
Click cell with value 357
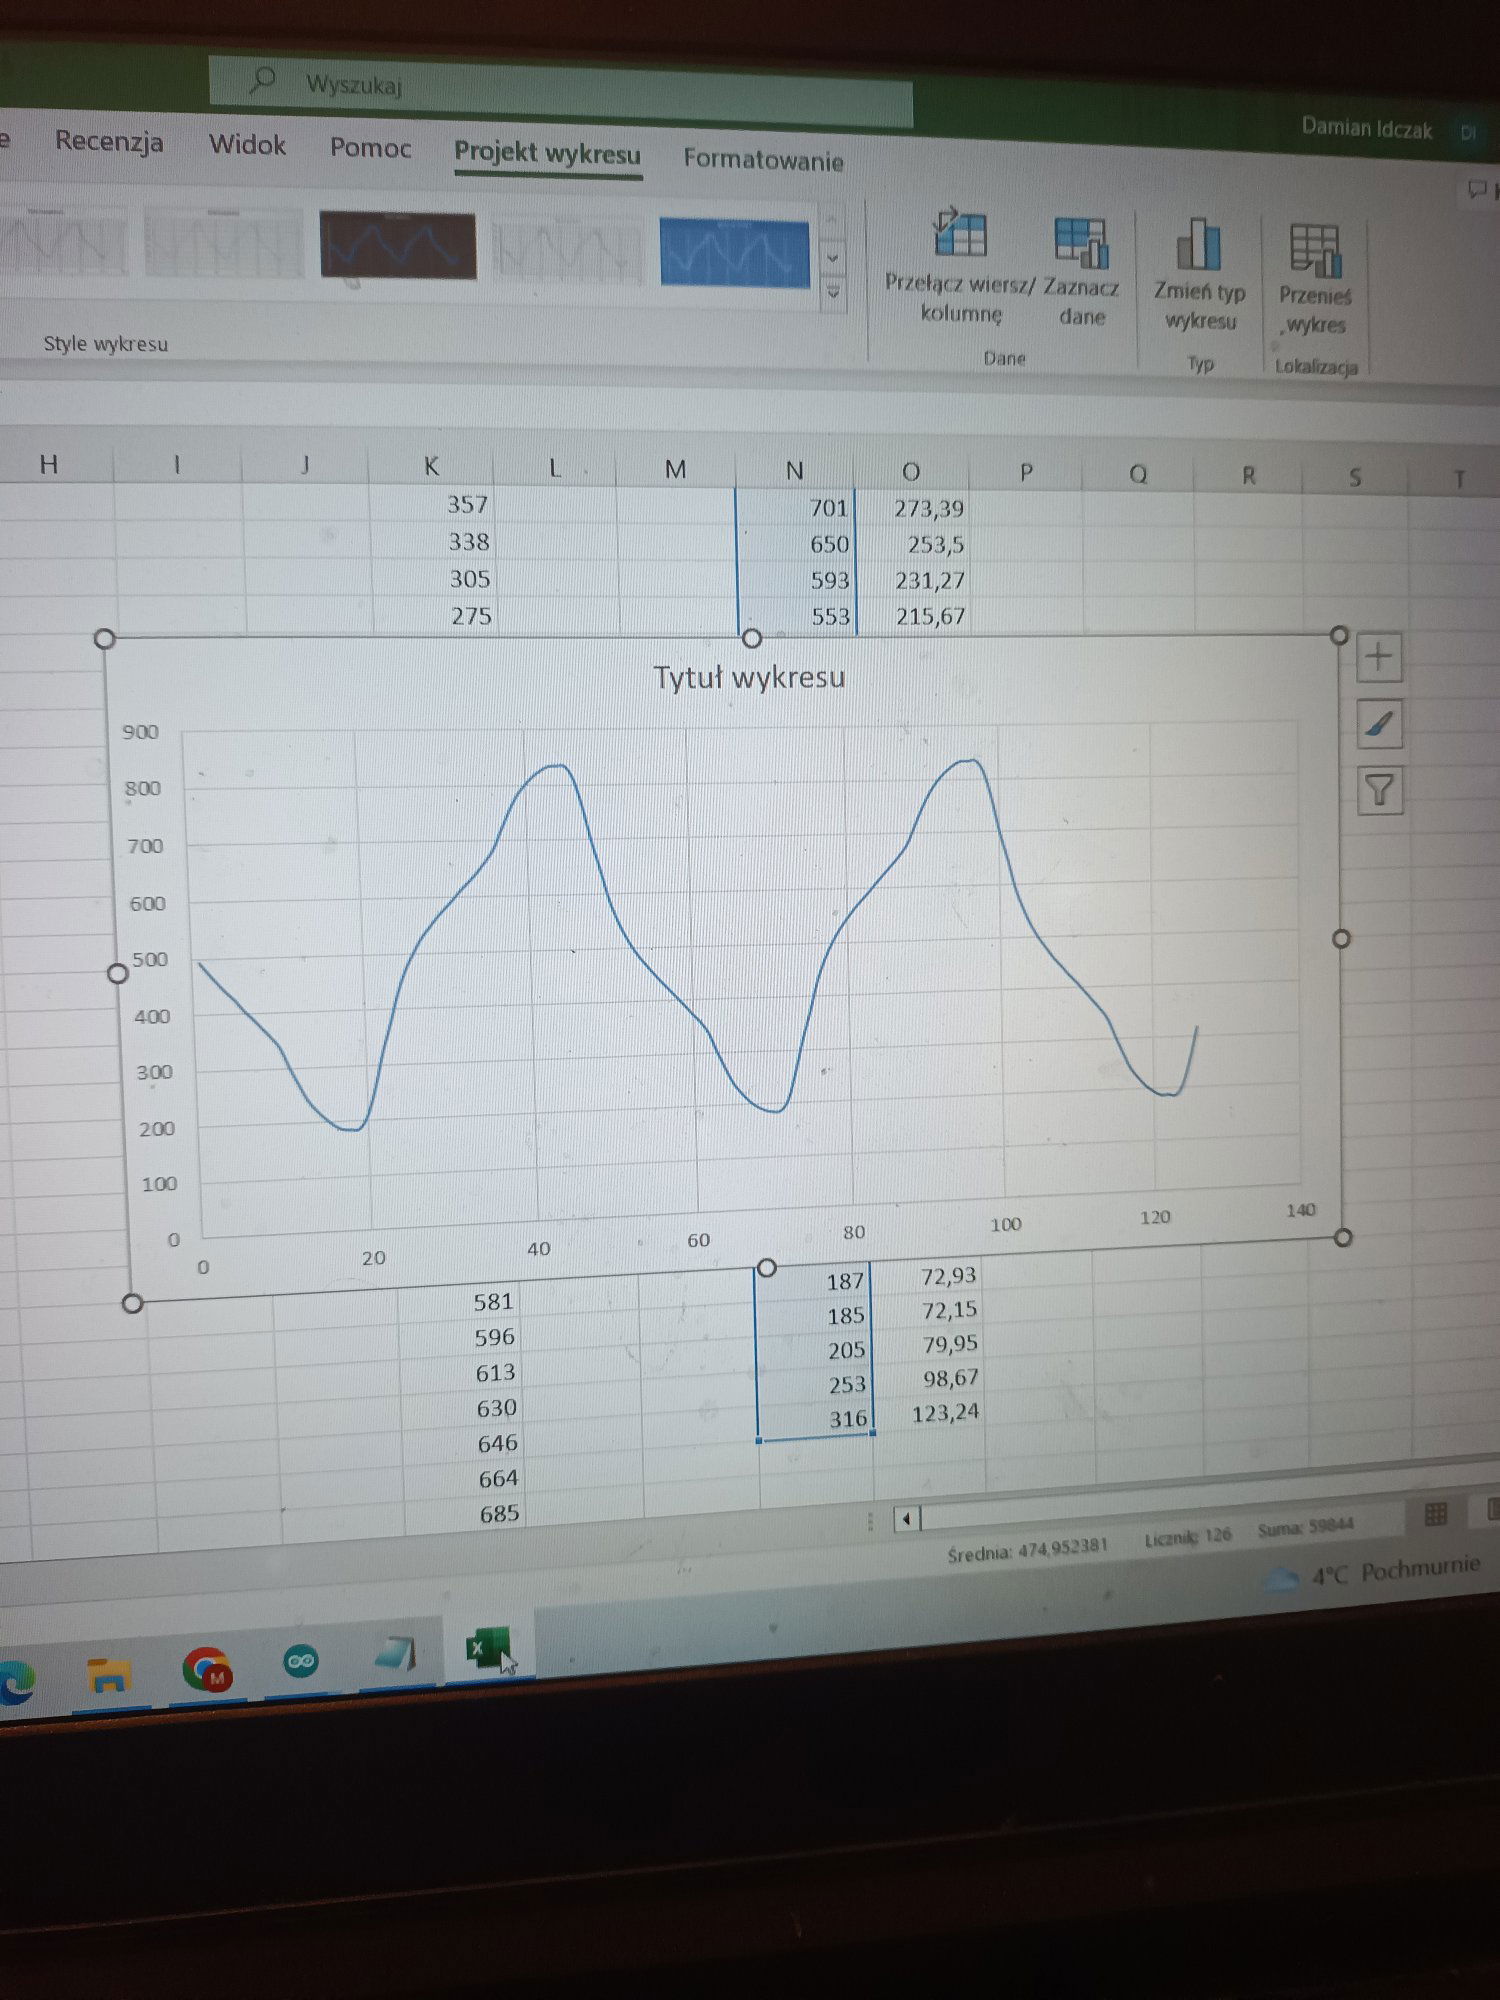pyautogui.click(x=432, y=504)
